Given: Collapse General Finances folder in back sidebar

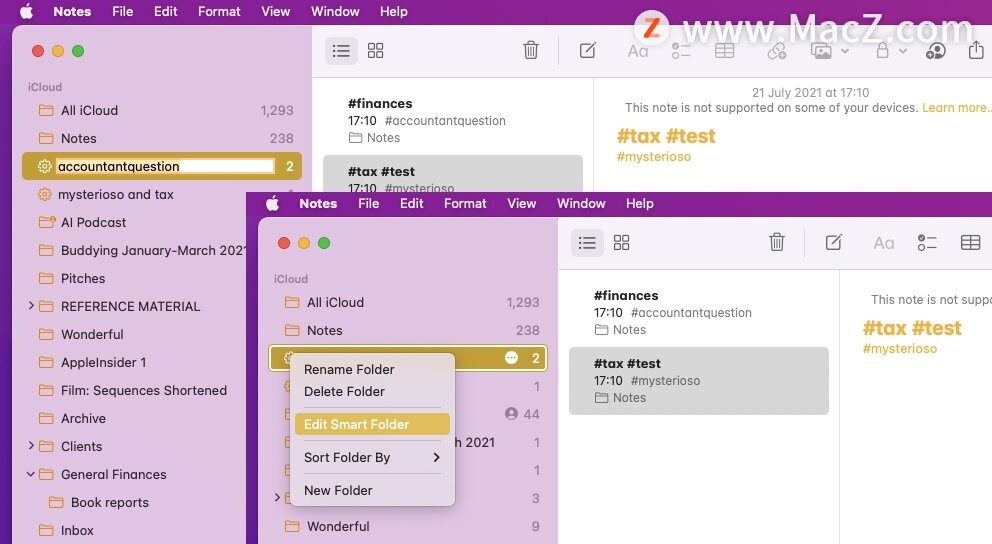Looking at the screenshot, I should pyautogui.click(x=30, y=474).
